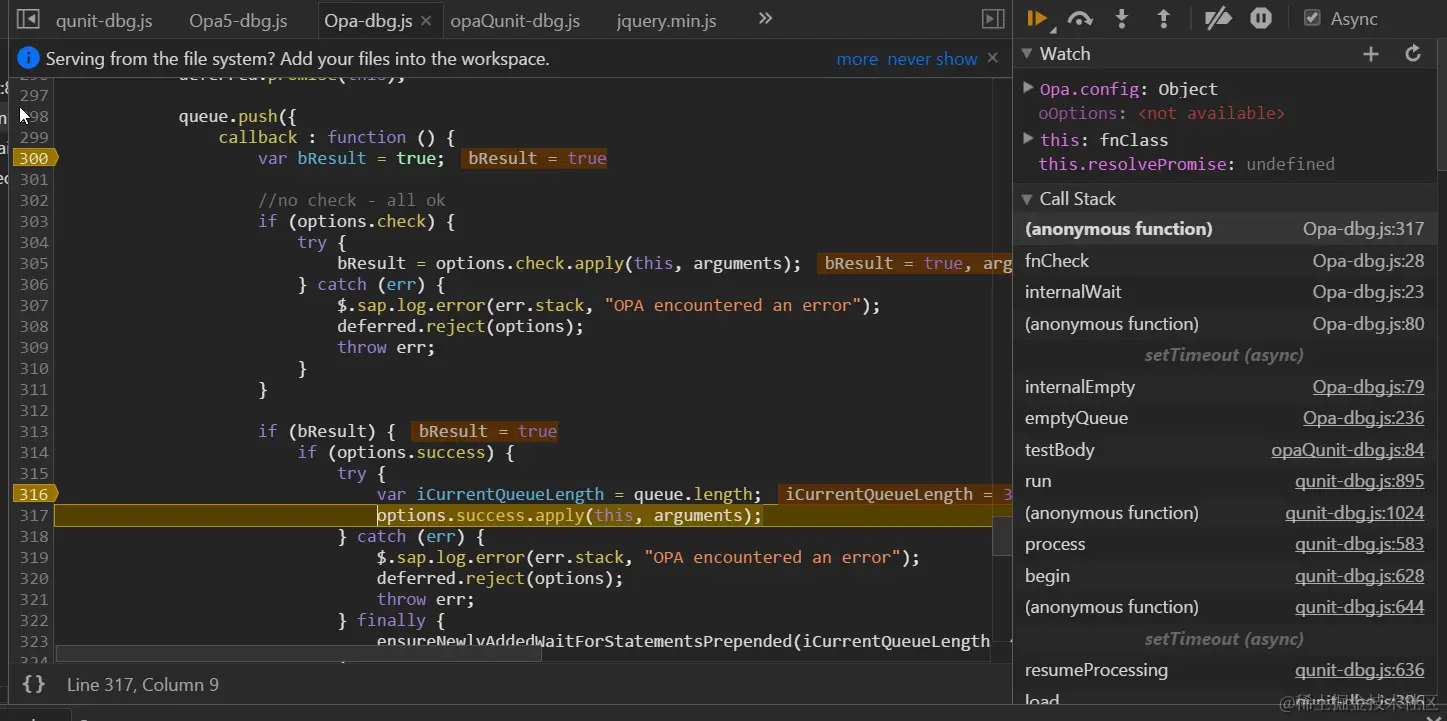Resume script execution
Image resolution: width=1447 pixels, height=721 pixels.
[x=1037, y=18]
